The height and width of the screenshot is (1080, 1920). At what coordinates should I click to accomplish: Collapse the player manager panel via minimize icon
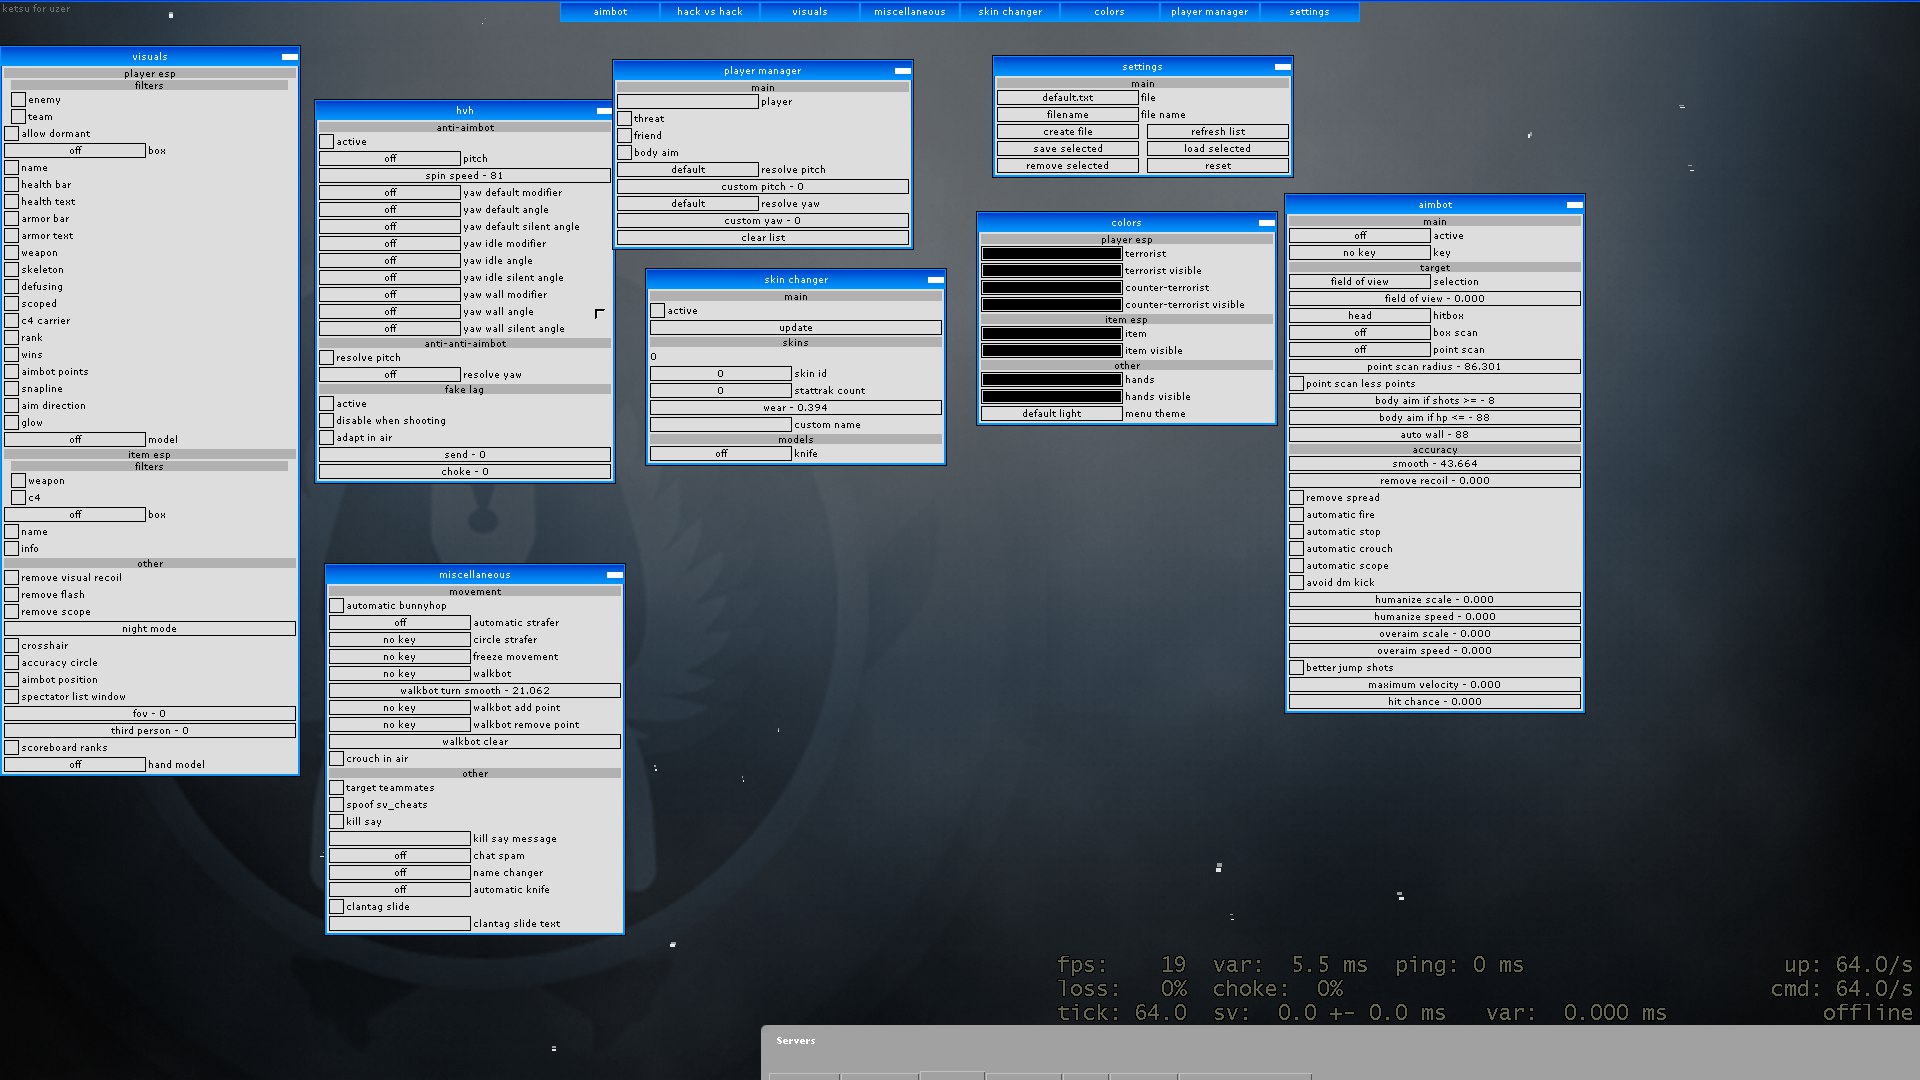point(902,71)
